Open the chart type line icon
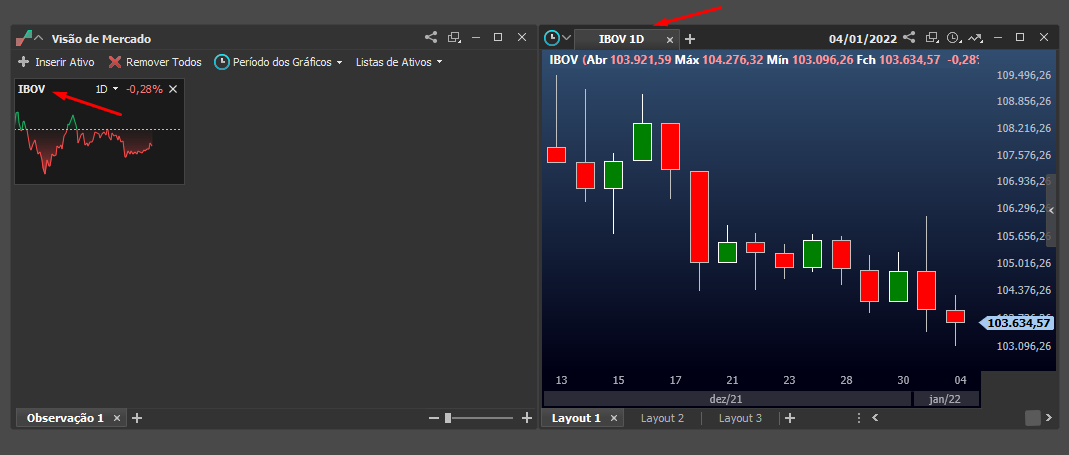 [x=976, y=38]
